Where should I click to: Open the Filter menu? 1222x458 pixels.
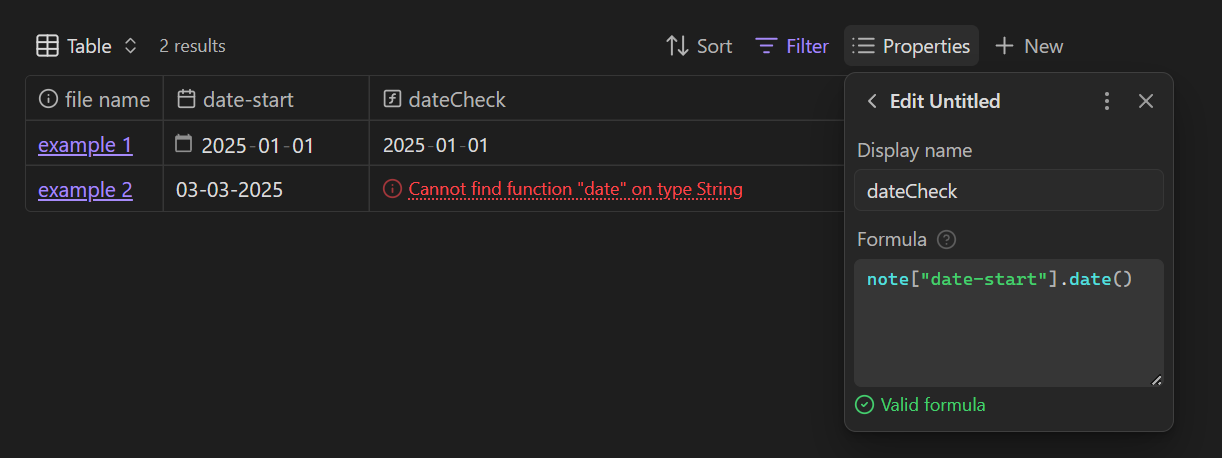tap(792, 46)
